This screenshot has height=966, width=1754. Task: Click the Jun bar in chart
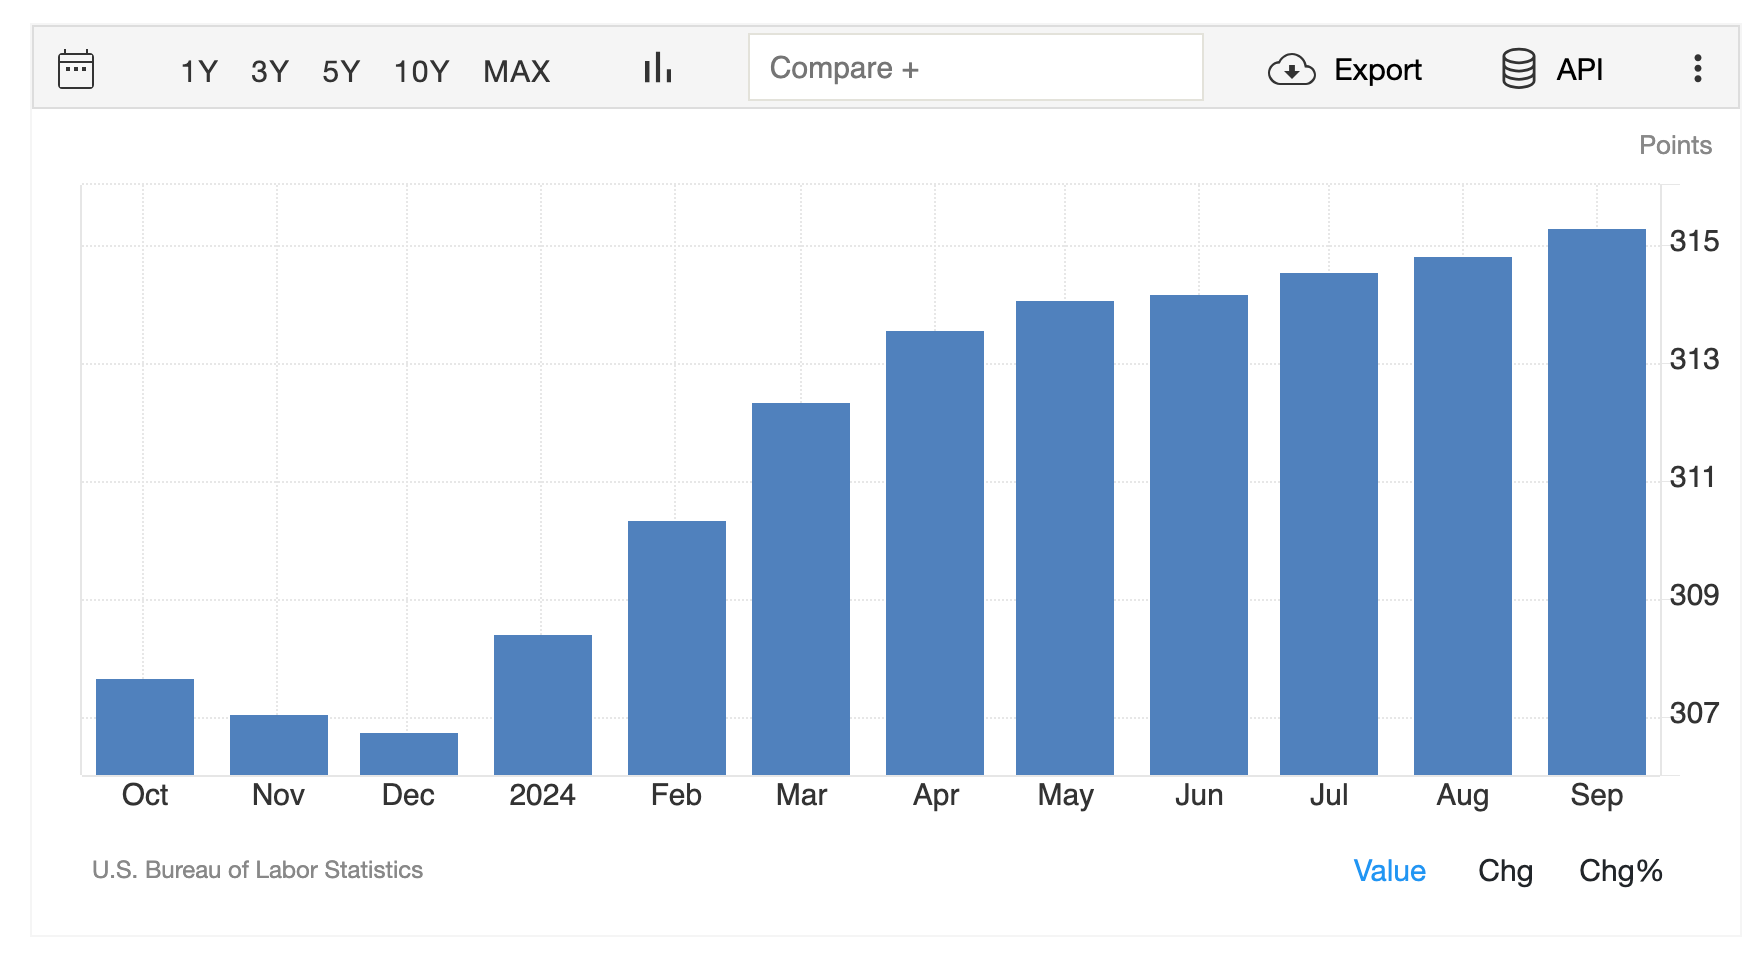pyautogui.click(x=1199, y=535)
